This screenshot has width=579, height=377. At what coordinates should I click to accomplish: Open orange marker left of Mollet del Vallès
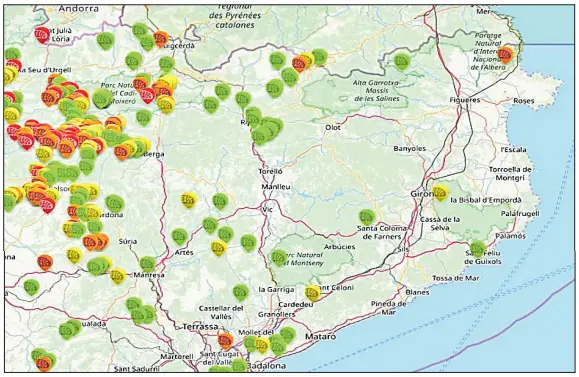point(225,340)
